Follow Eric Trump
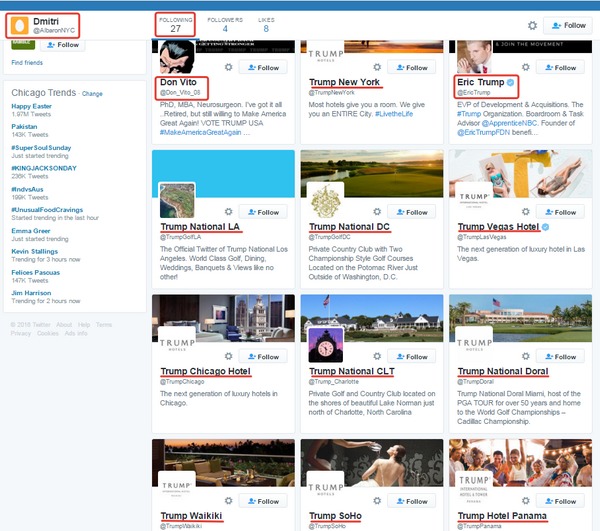The image size is (600, 531). tap(560, 67)
